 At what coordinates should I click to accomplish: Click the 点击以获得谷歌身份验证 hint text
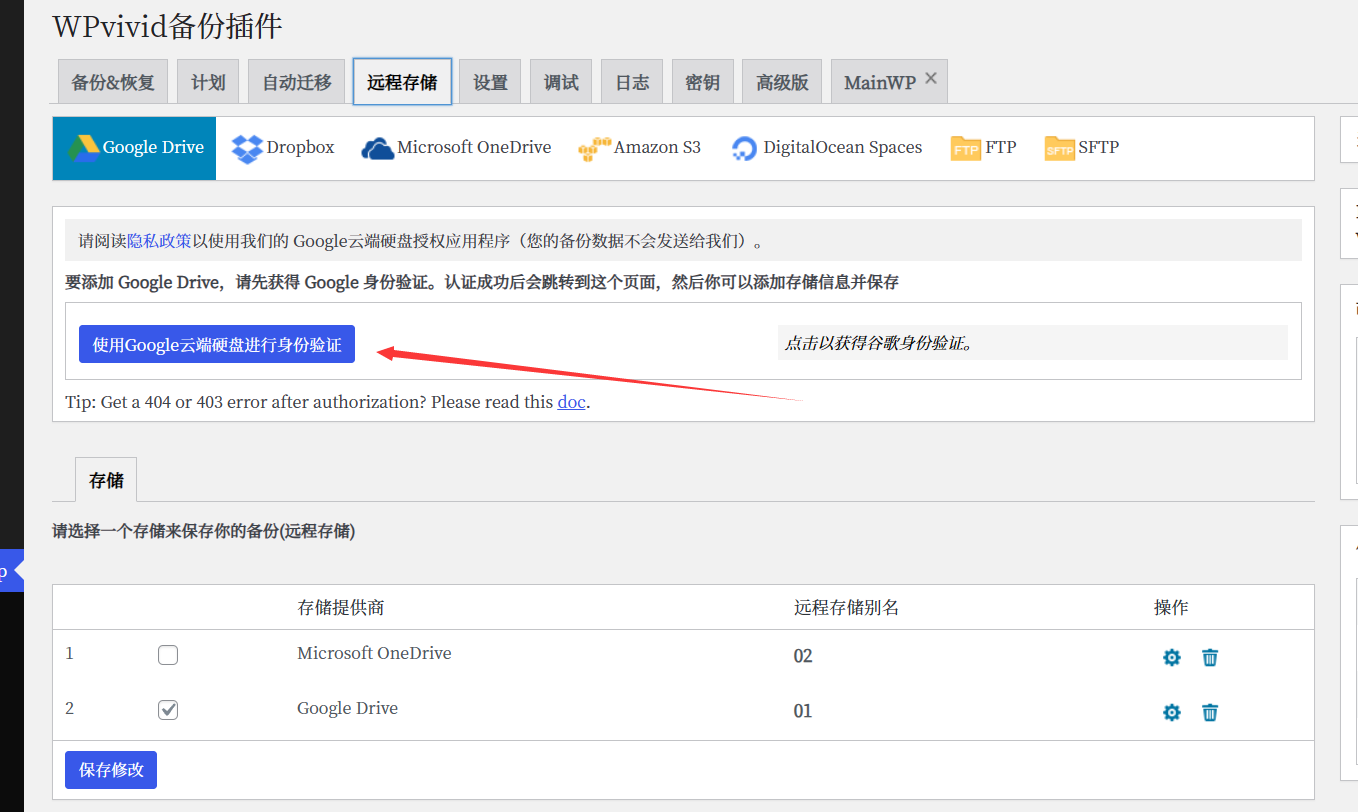pyautogui.click(x=879, y=343)
